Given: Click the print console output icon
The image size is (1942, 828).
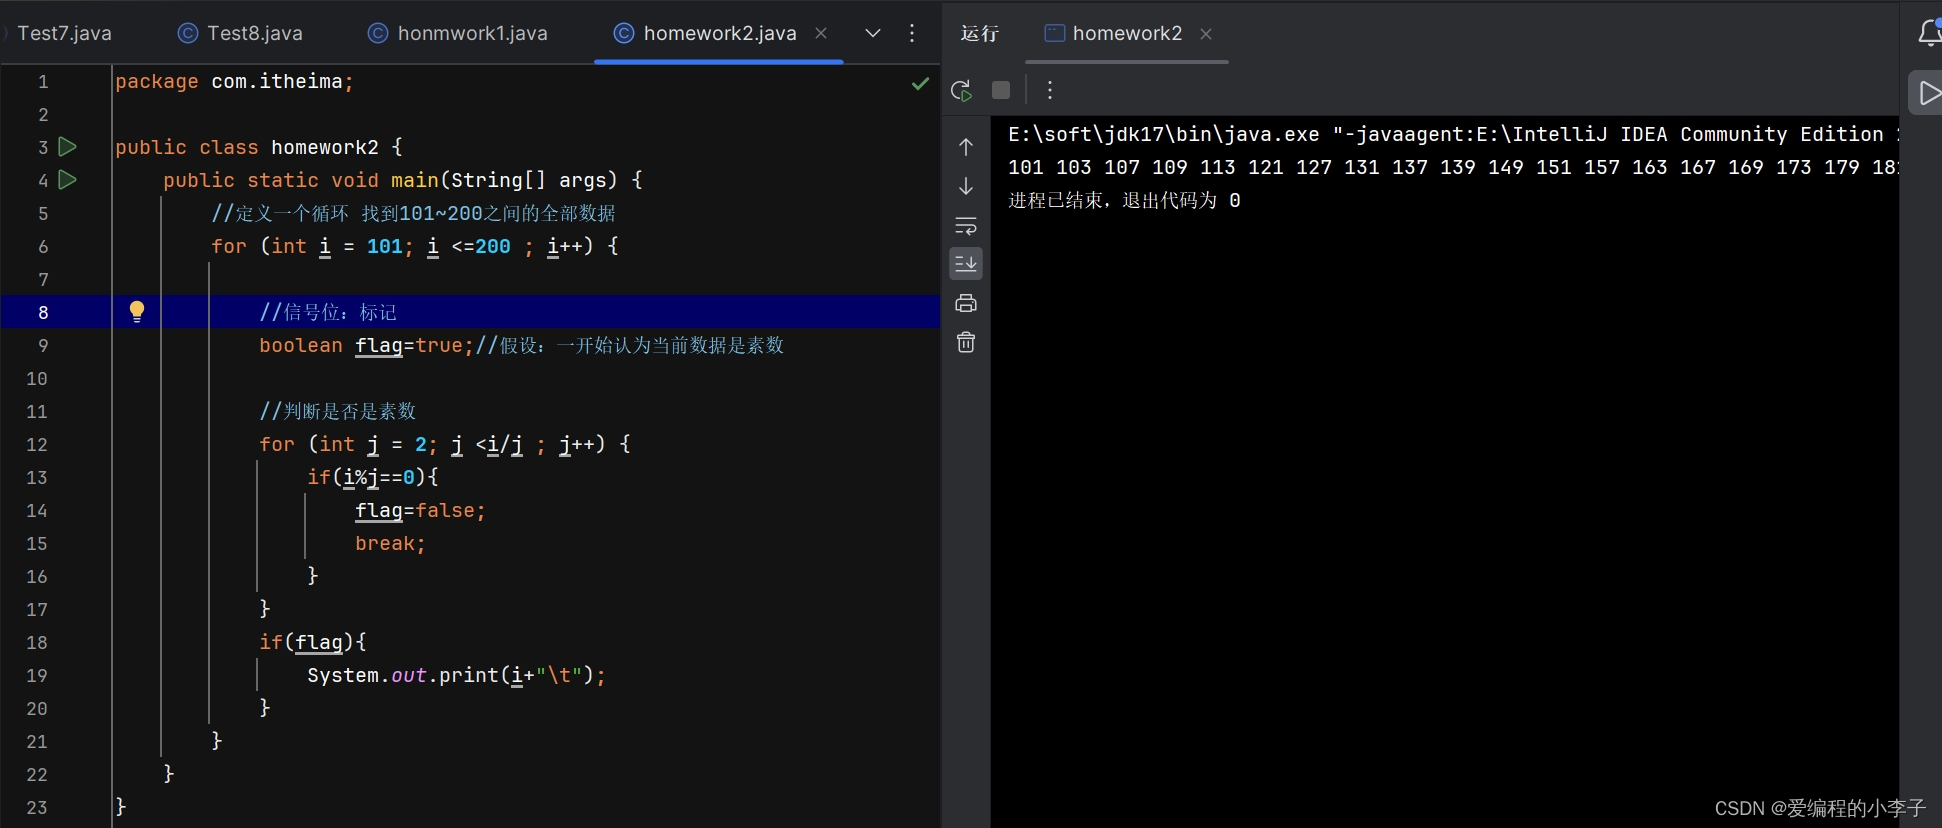Looking at the screenshot, I should 966,303.
